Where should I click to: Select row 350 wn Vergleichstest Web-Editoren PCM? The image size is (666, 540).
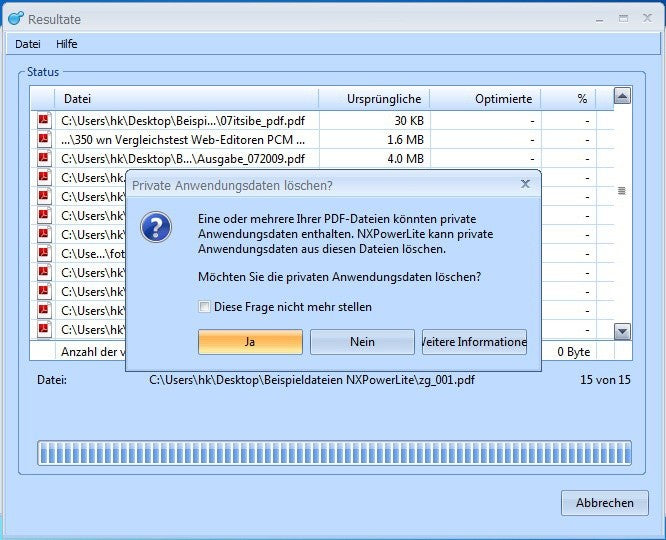(323, 140)
